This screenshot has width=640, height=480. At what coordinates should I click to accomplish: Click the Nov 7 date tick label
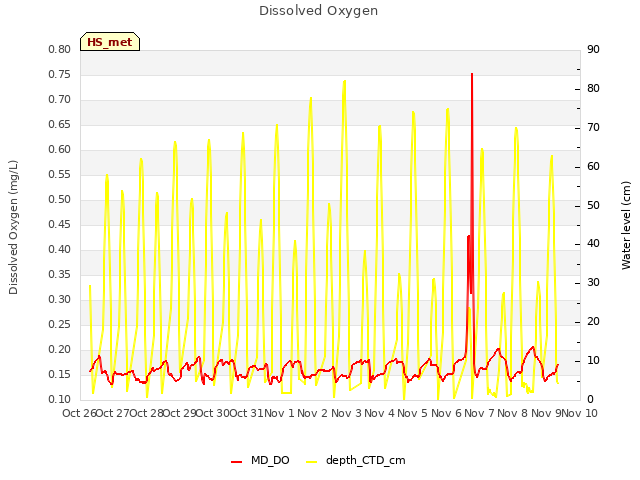click(479, 413)
